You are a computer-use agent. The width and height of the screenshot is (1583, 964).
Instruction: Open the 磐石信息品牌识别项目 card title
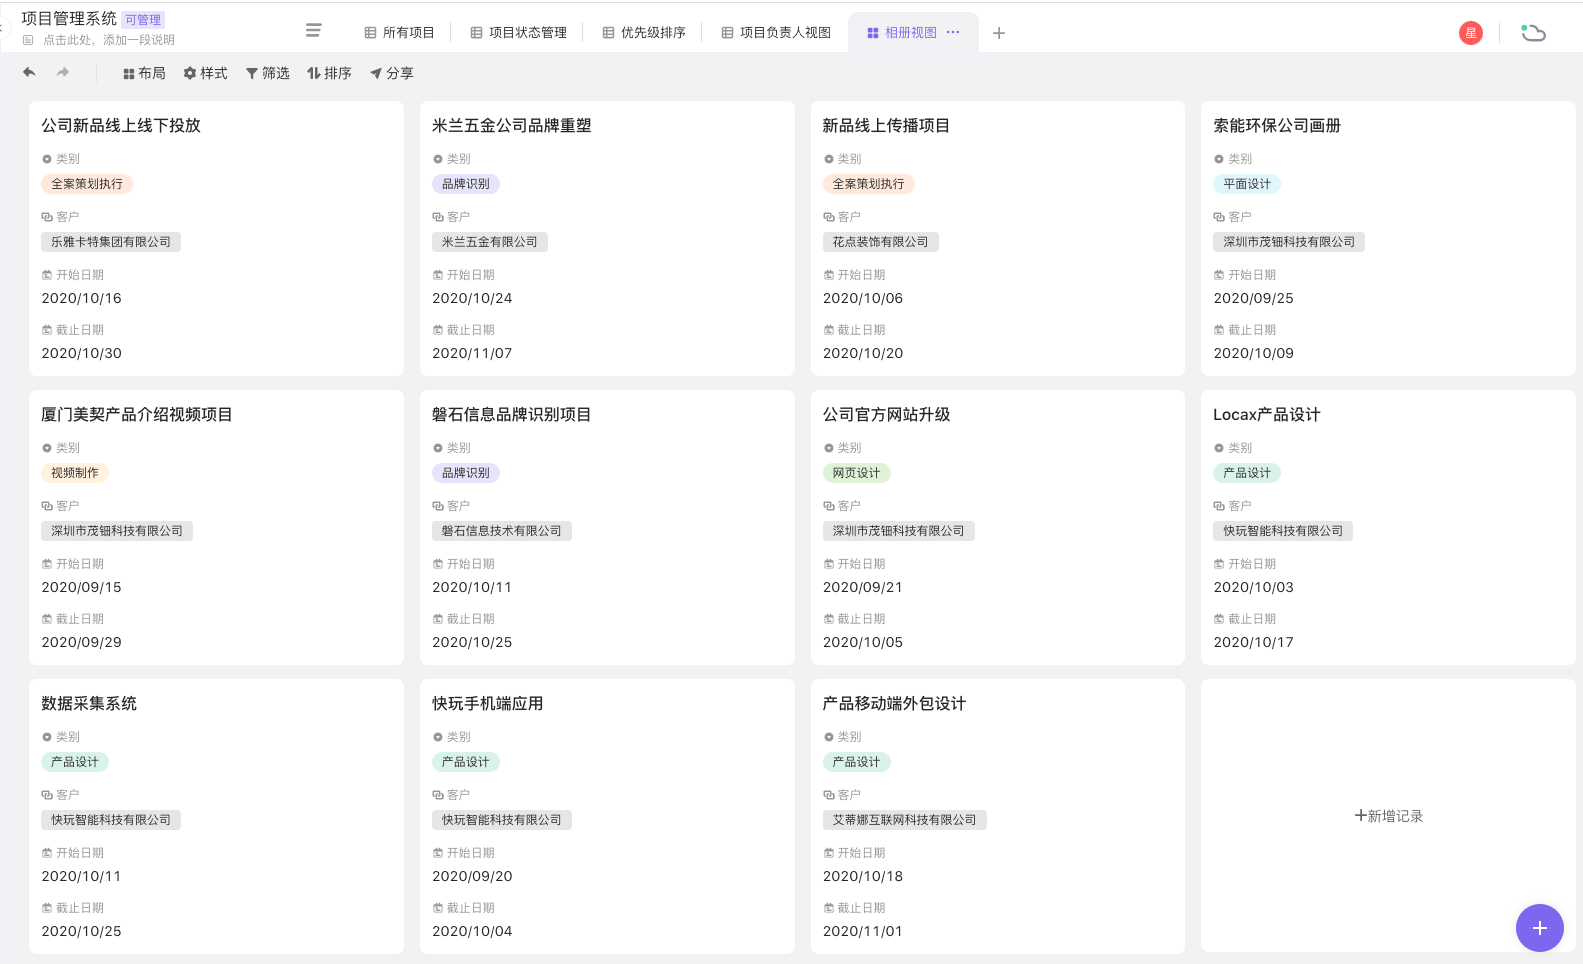(512, 414)
